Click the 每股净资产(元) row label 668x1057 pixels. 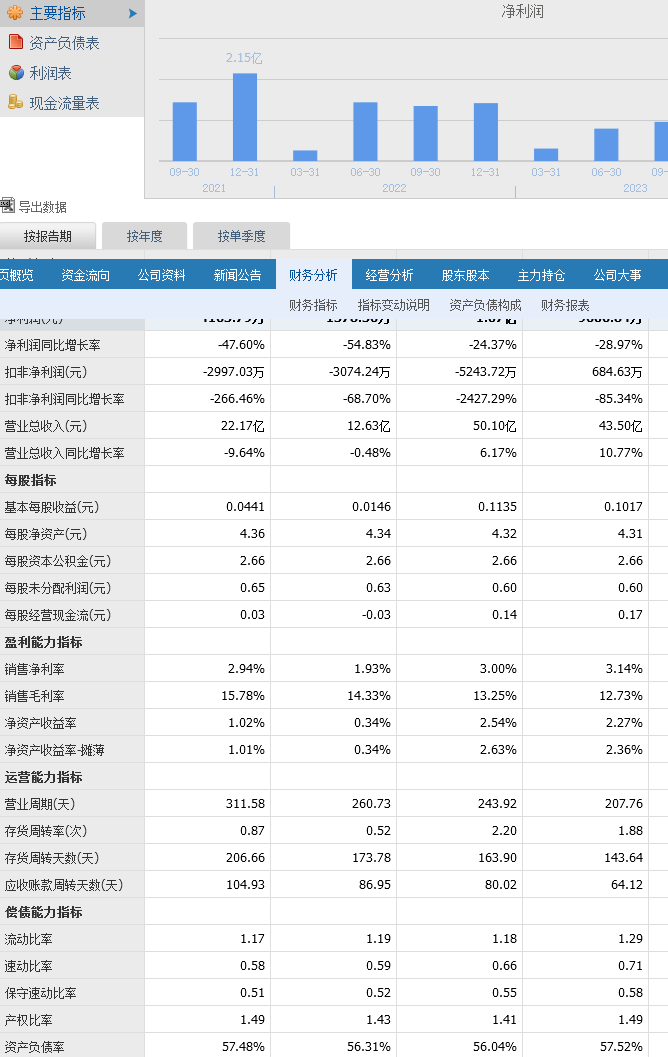pyautogui.click(x=46, y=534)
